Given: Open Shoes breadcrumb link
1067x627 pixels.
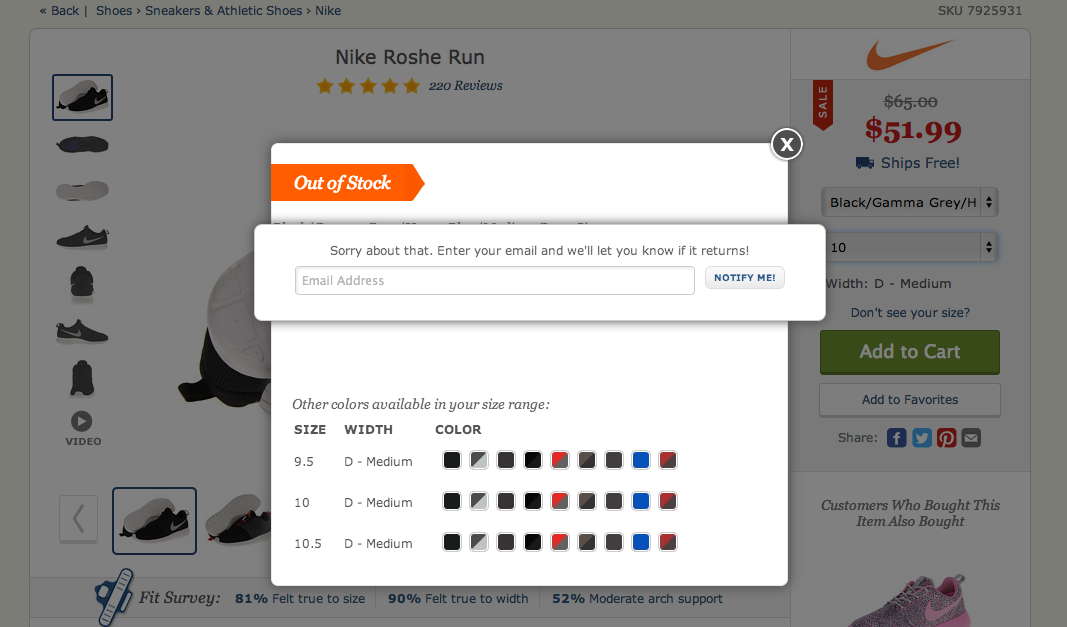Looking at the screenshot, I should [114, 11].
